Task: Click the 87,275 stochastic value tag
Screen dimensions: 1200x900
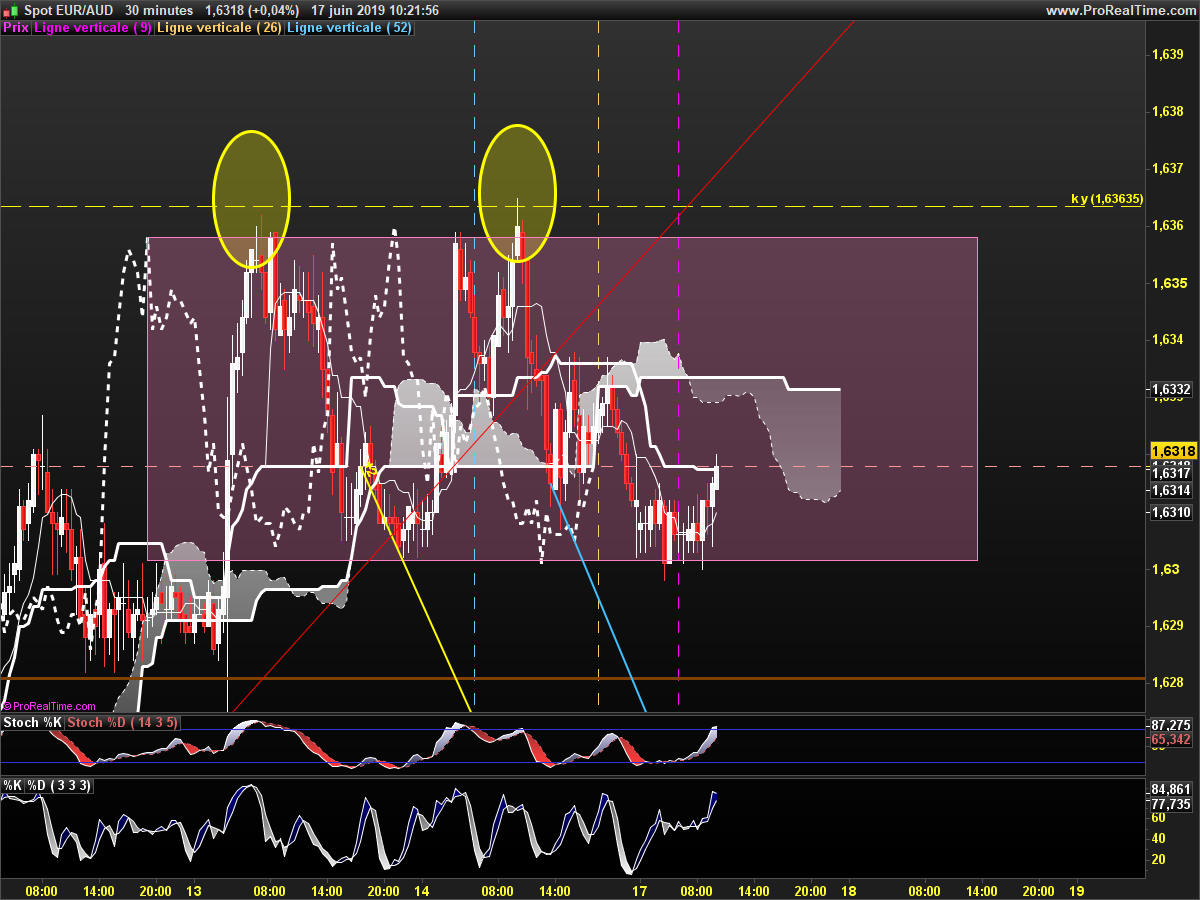Action: (1171, 724)
